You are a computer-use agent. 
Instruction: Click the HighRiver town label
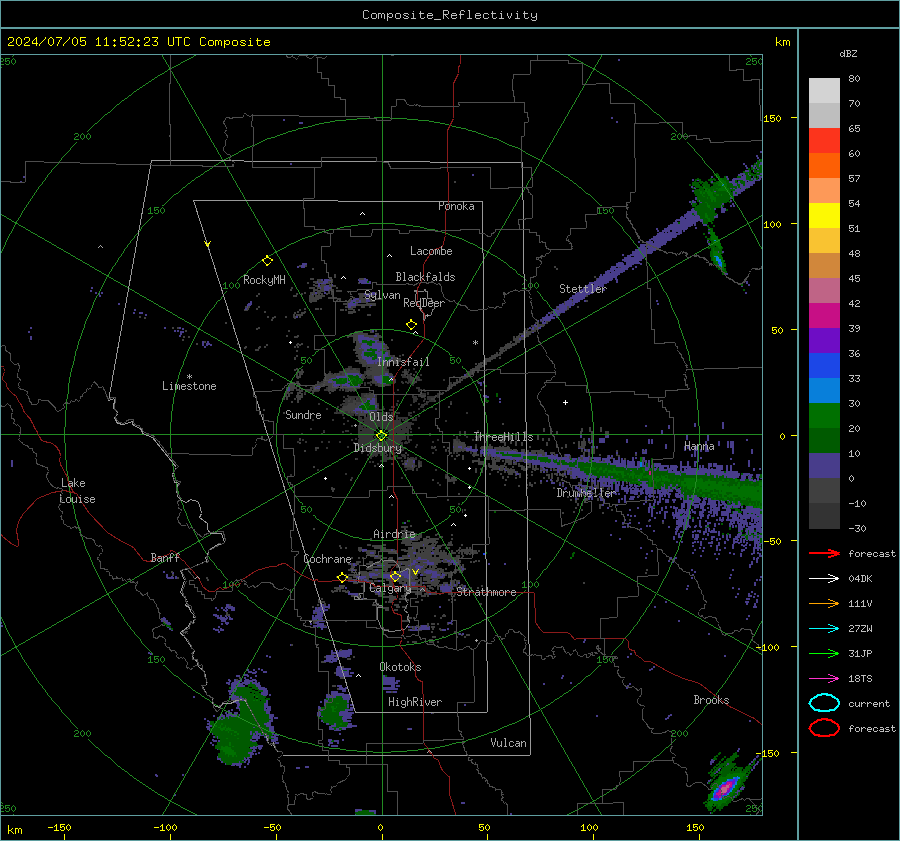click(415, 702)
